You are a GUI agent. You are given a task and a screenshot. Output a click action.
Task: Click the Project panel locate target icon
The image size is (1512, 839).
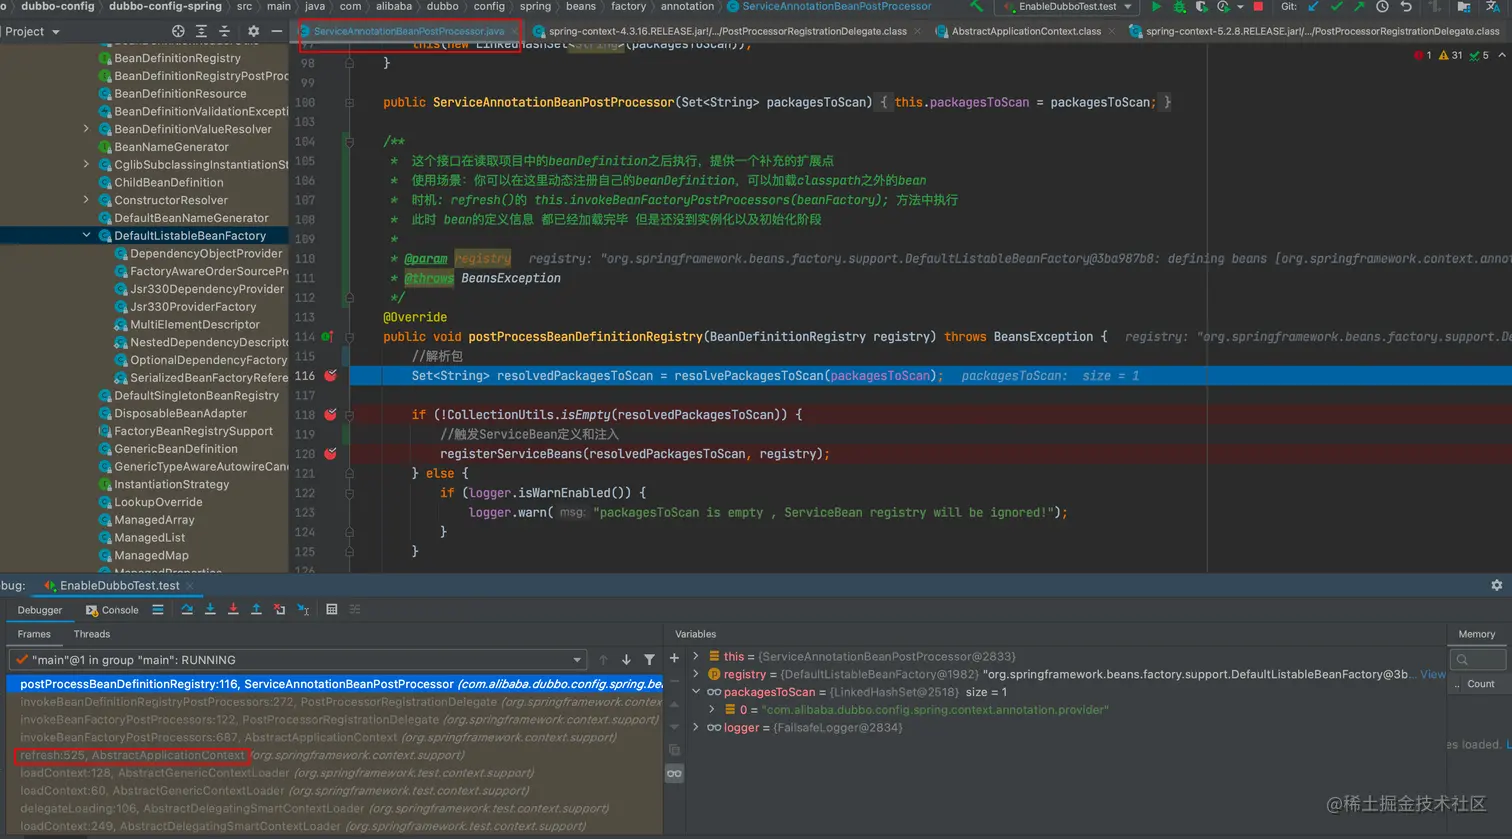click(178, 31)
